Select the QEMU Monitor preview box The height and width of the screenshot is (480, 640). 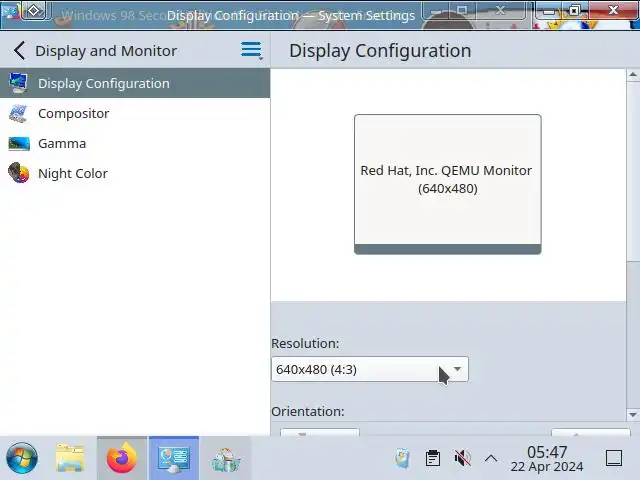[x=448, y=184]
